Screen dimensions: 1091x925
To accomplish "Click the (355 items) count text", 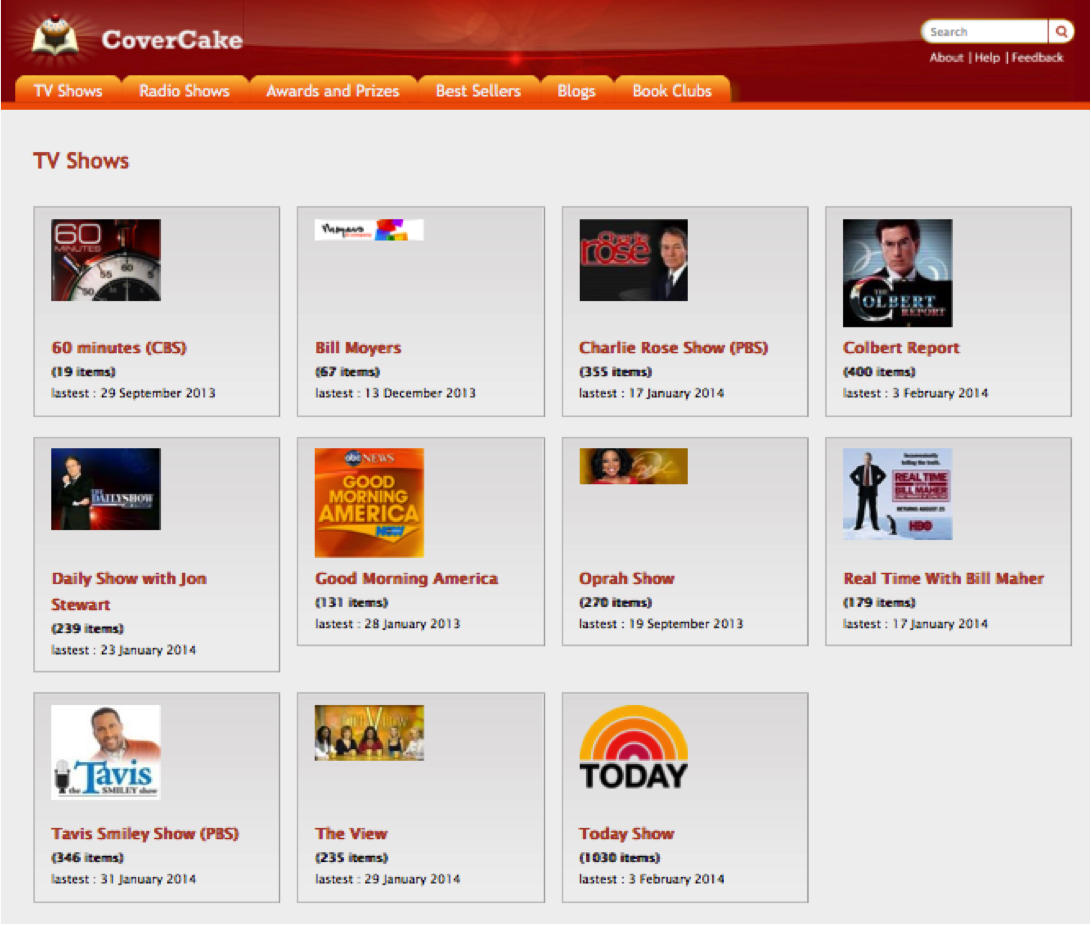I will coord(615,372).
